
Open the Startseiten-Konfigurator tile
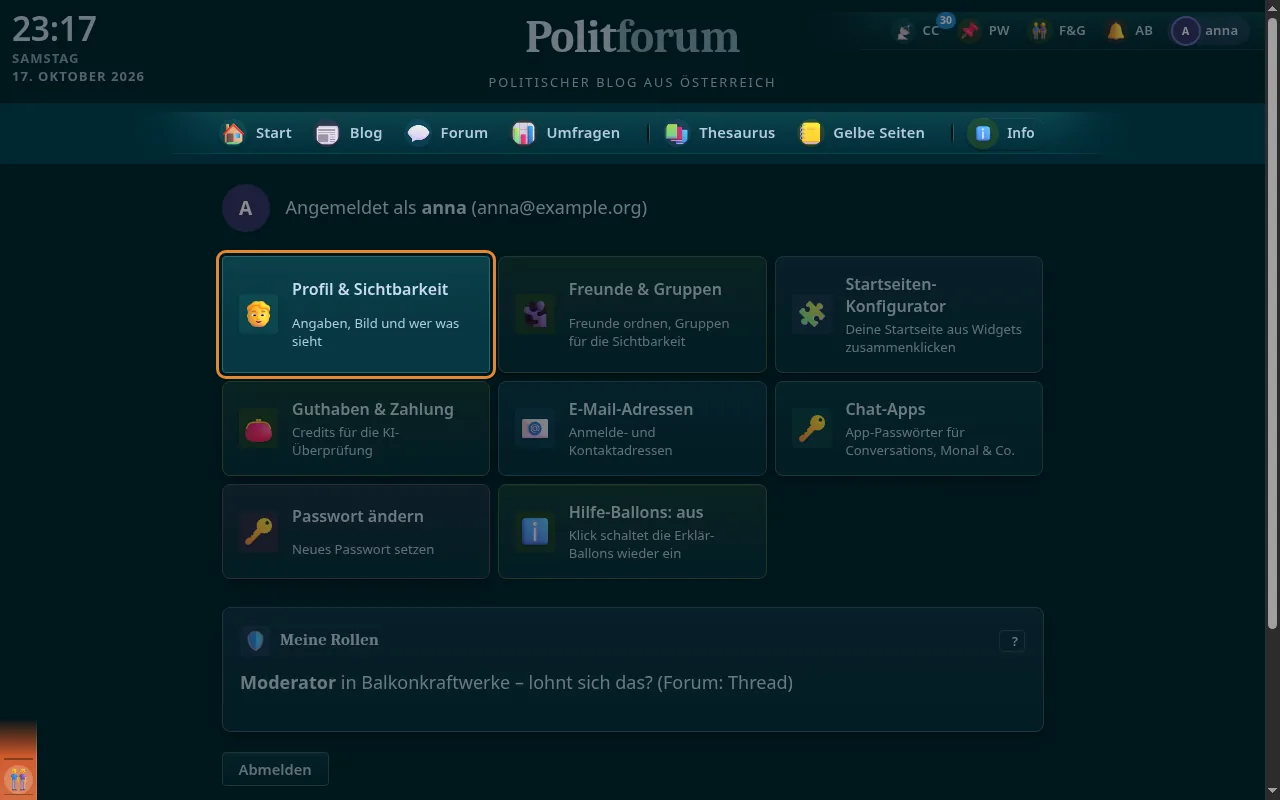point(909,314)
